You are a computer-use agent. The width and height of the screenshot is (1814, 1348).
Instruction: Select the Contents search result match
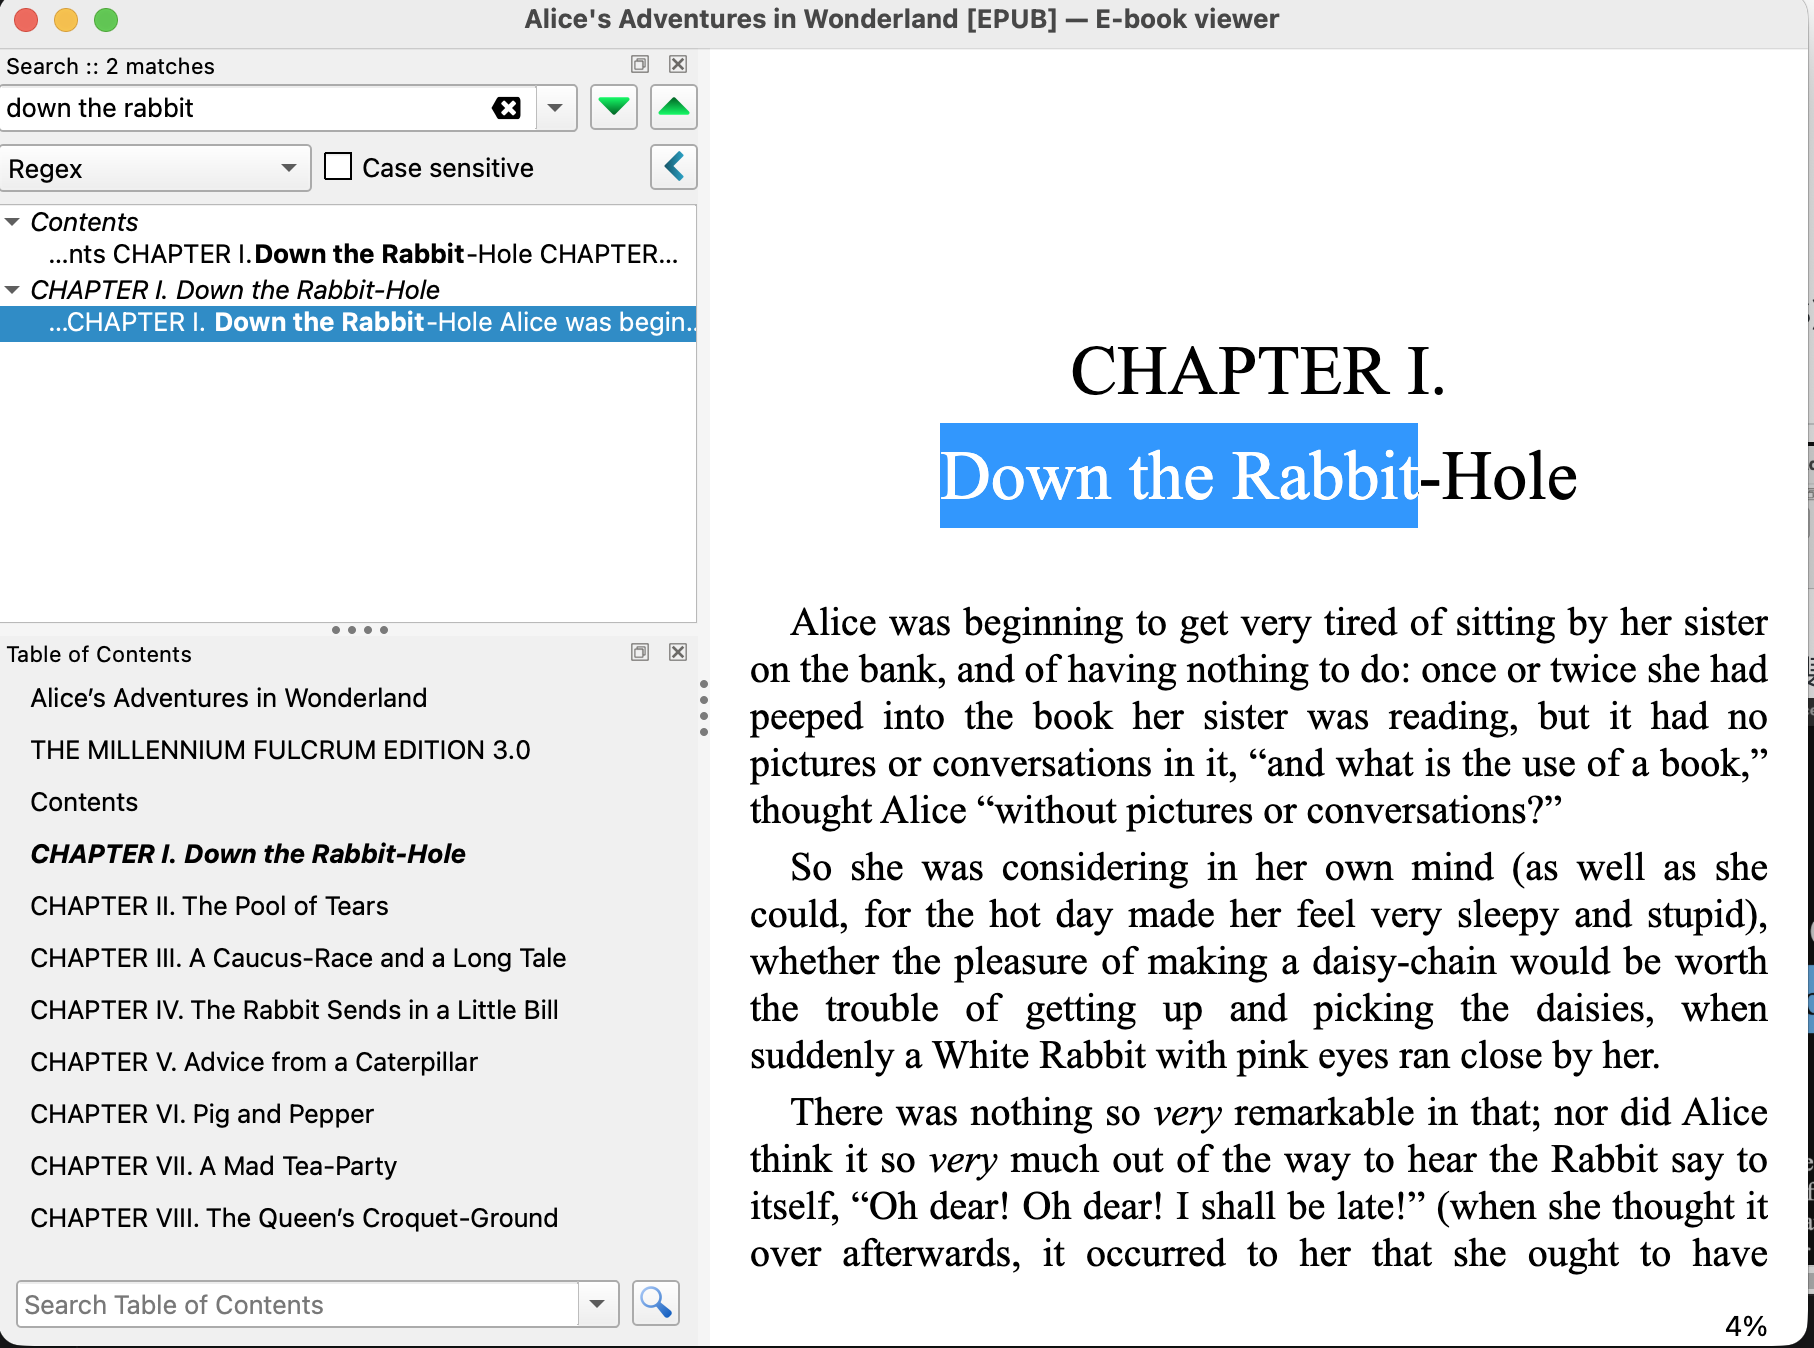(x=363, y=255)
